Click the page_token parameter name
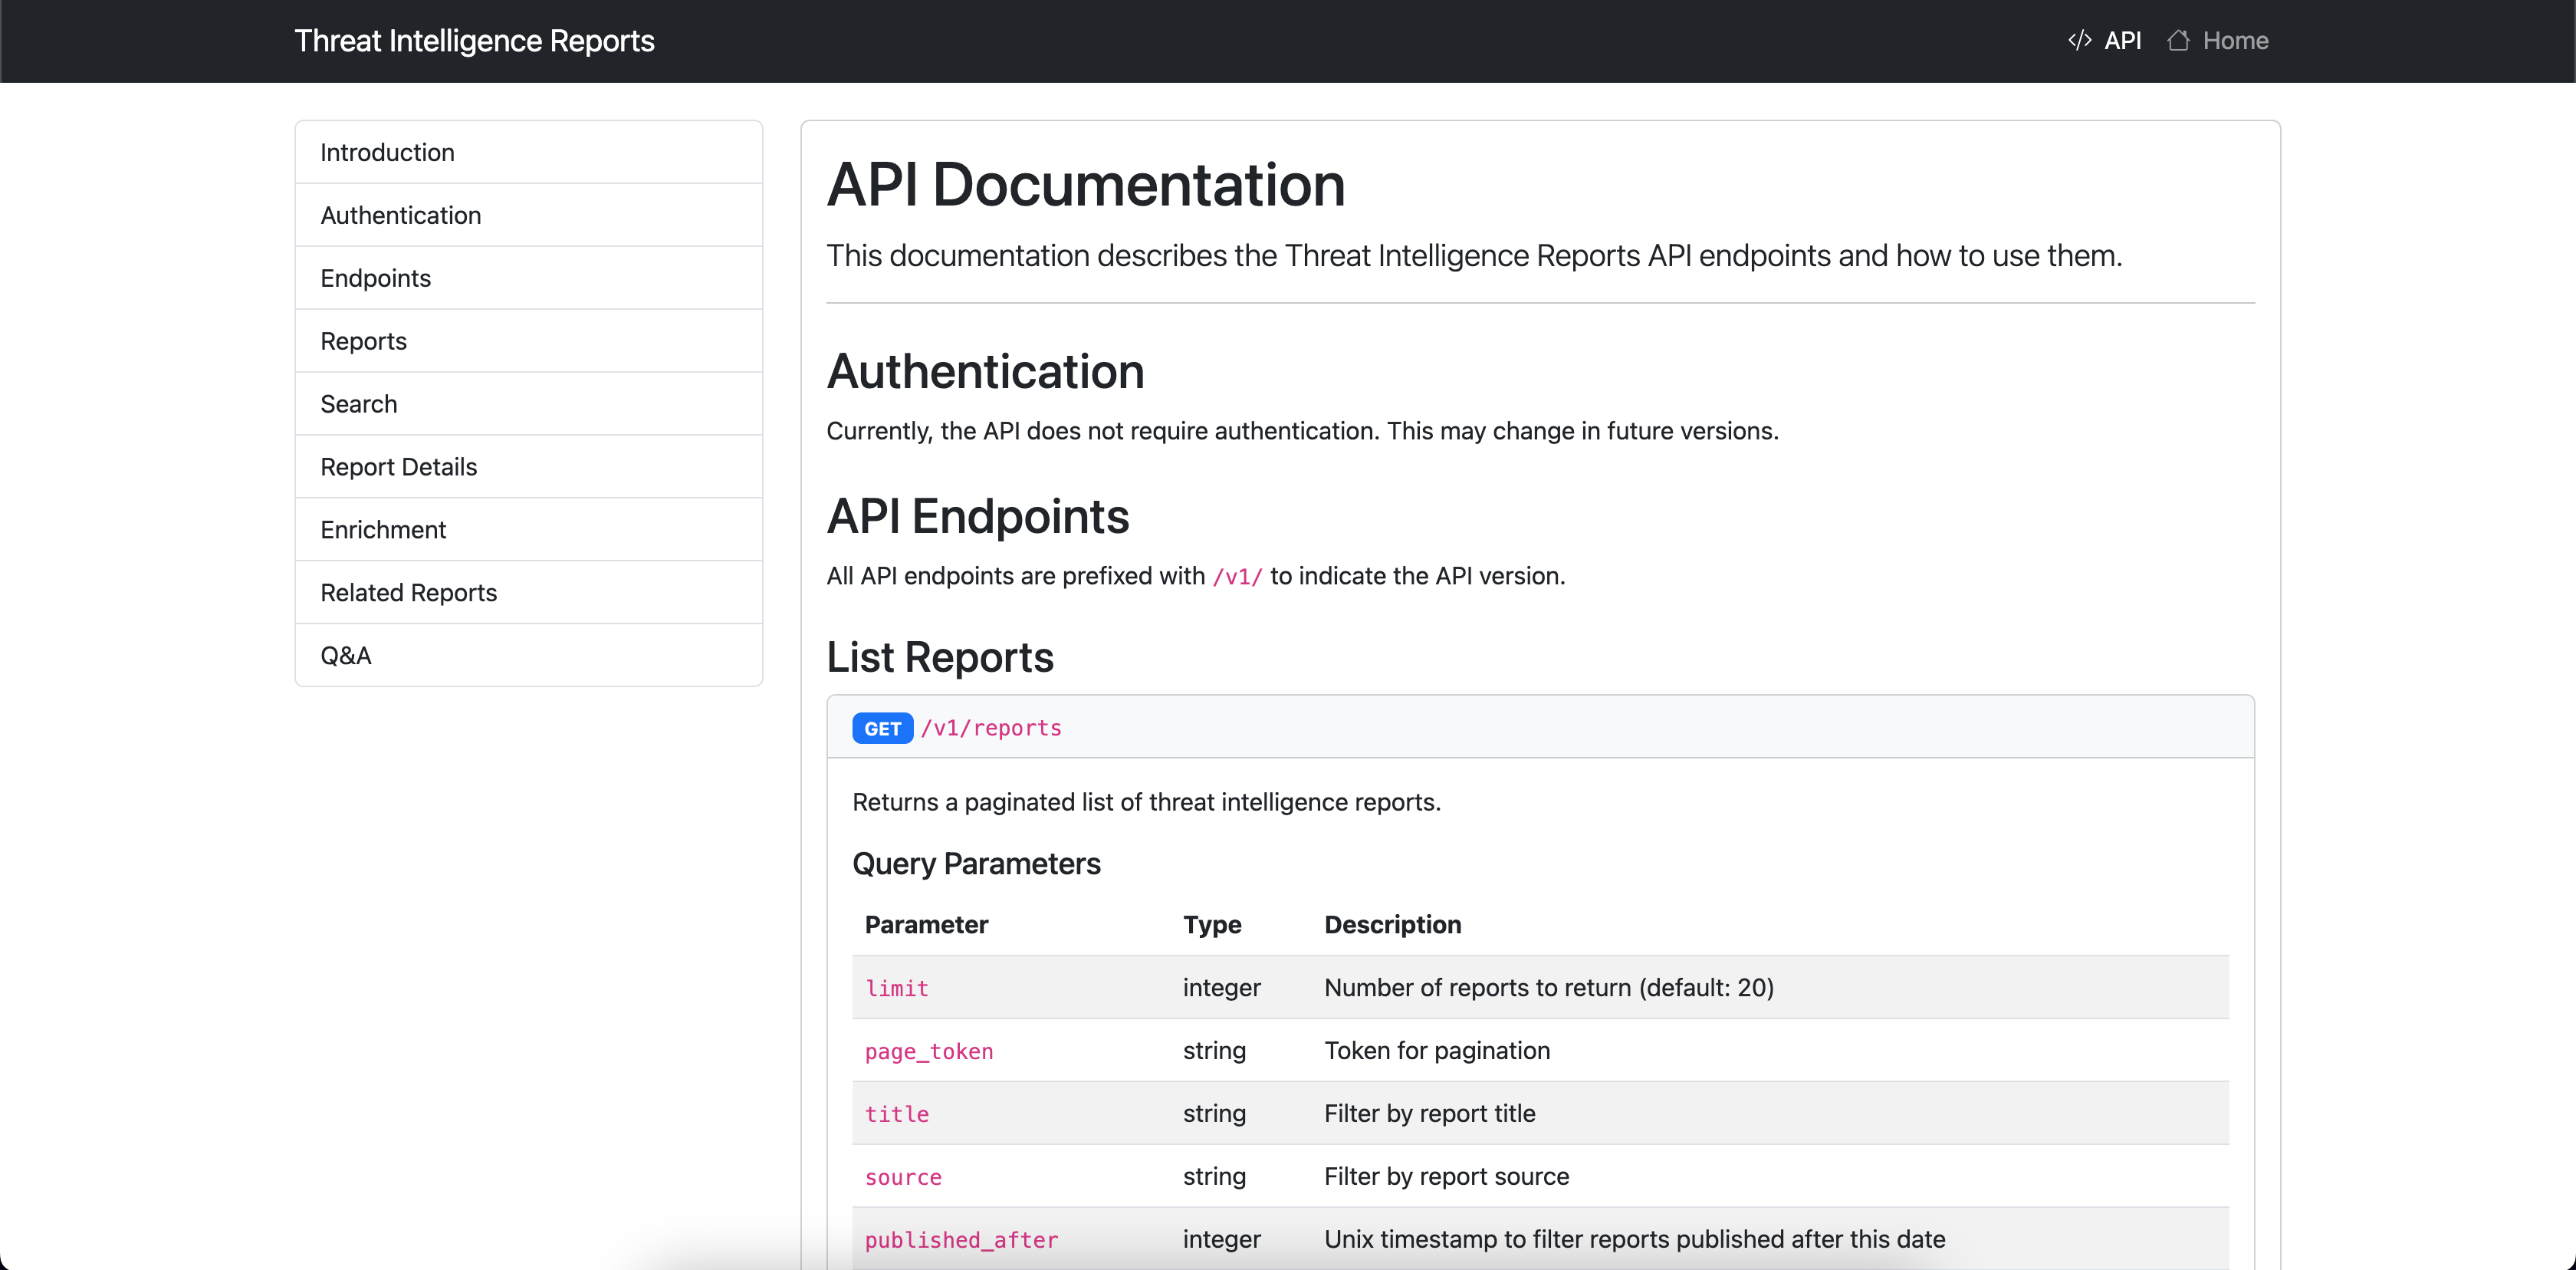 928,1051
